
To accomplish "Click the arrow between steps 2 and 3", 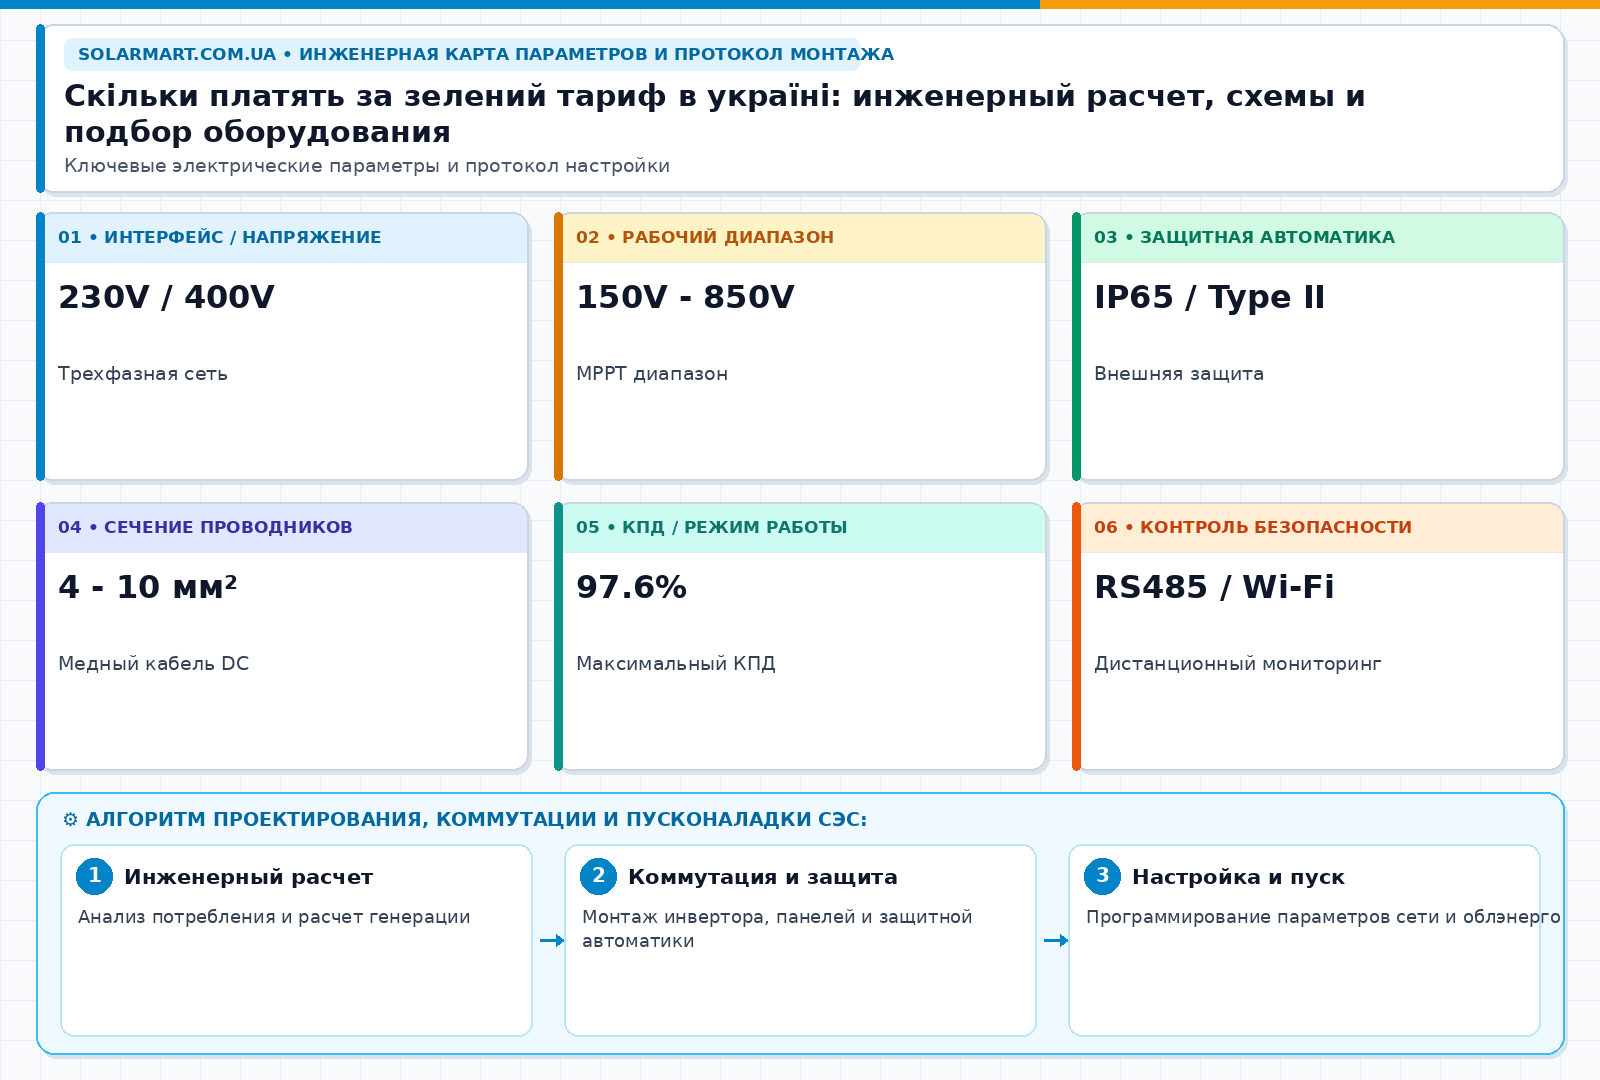I will 1056,940.
